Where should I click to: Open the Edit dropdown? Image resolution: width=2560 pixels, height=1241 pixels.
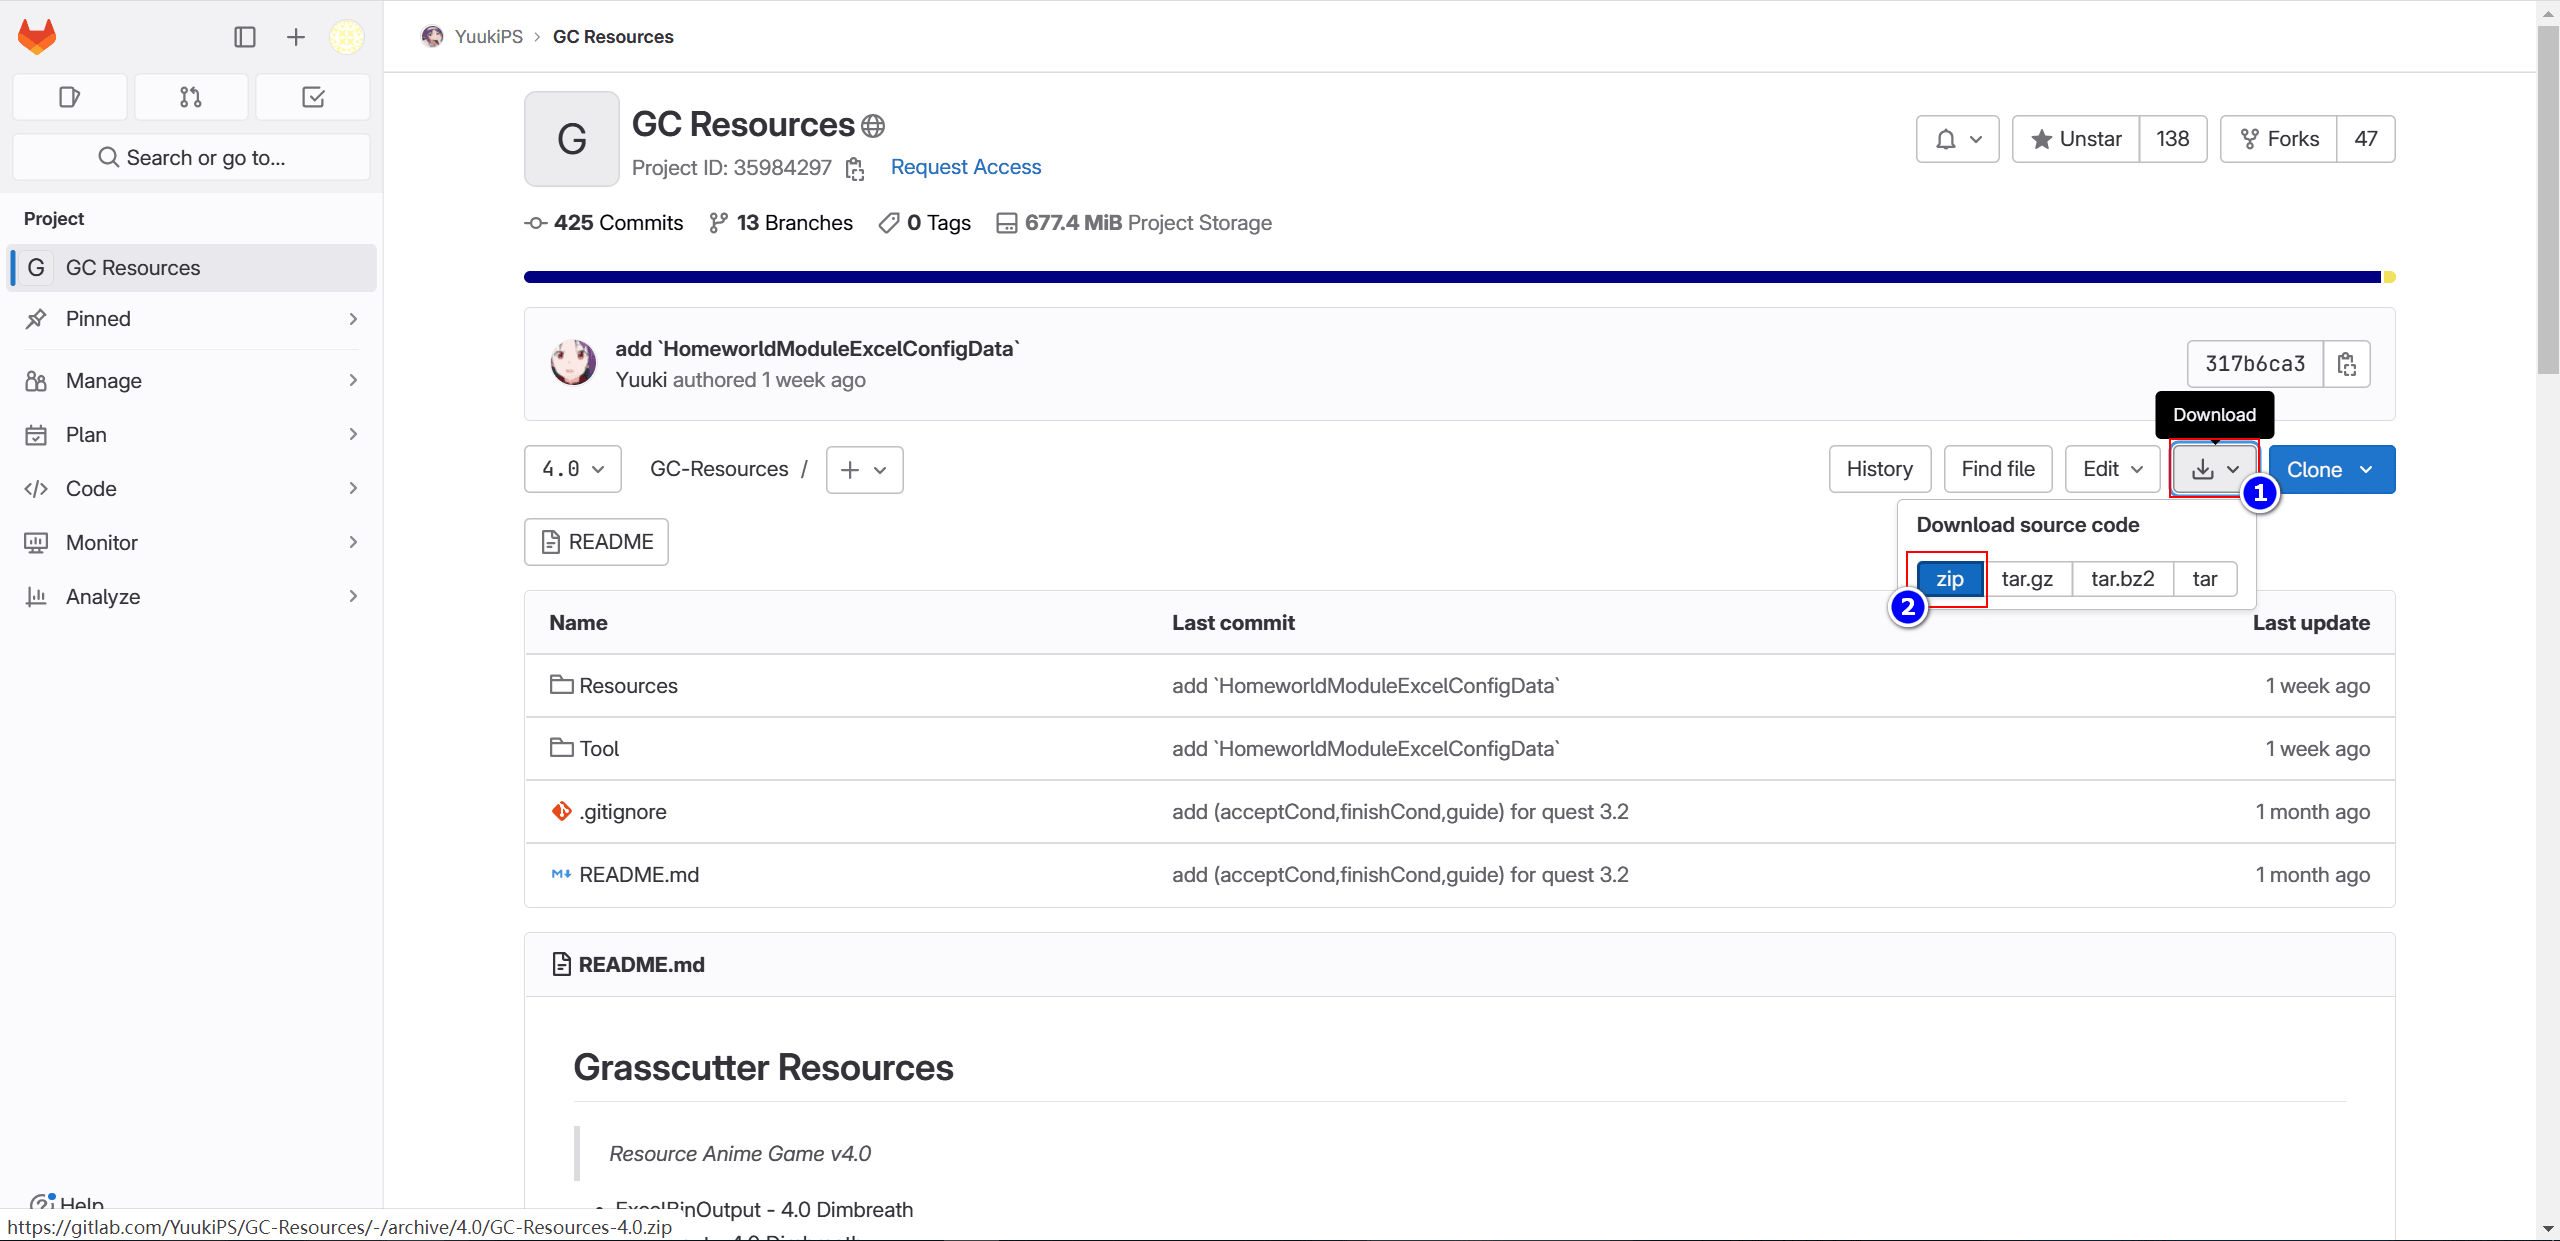(x=2113, y=469)
